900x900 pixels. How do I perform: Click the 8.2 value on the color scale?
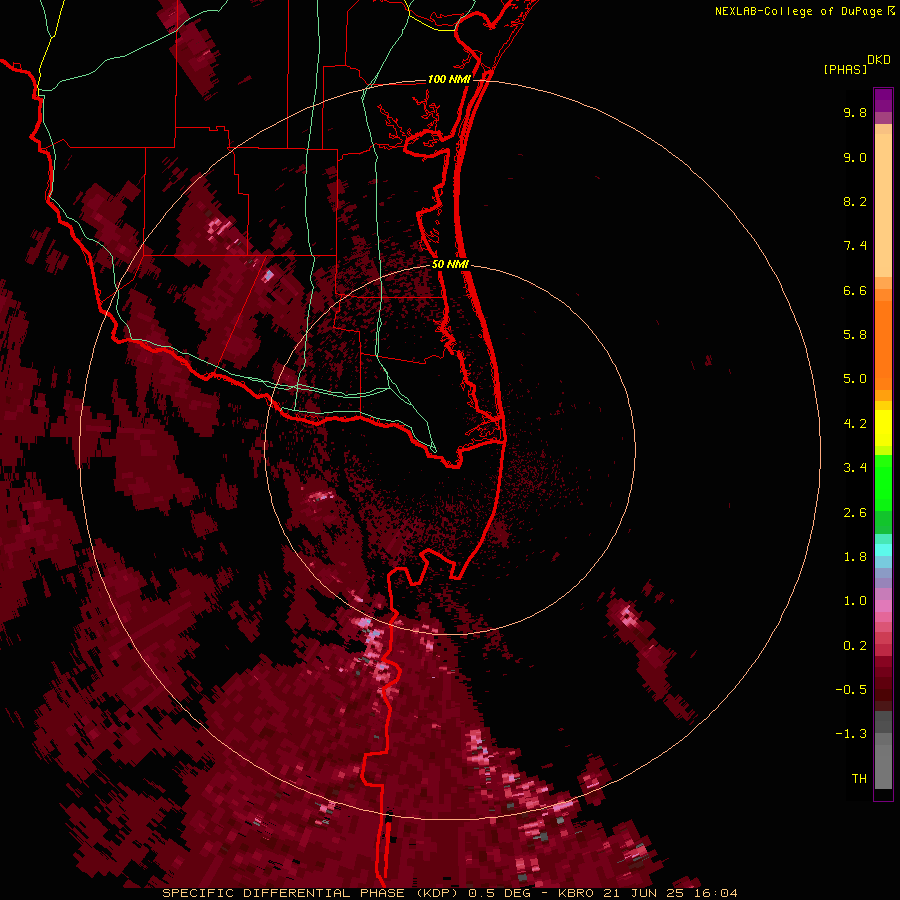(x=855, y=201)
